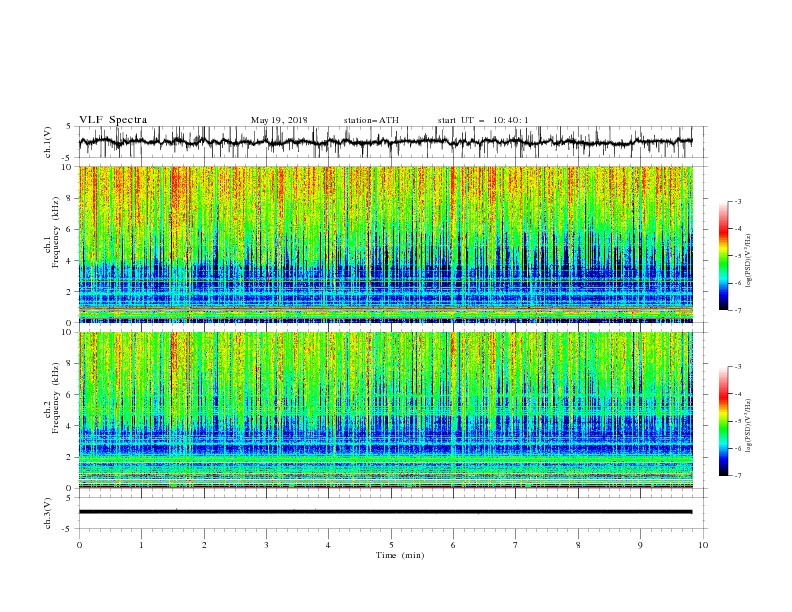Click time axis tick label "7"

click(516, 545)
